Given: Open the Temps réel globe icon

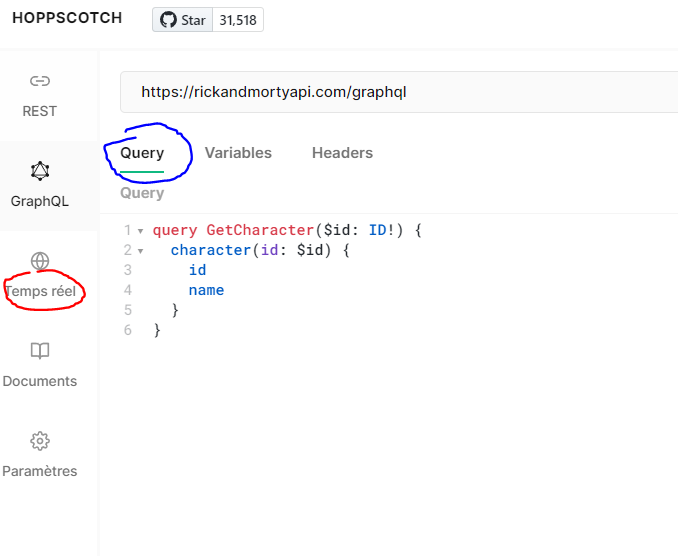Looking at the screenshot, I should pyautogui.click(x=40, y=261).
